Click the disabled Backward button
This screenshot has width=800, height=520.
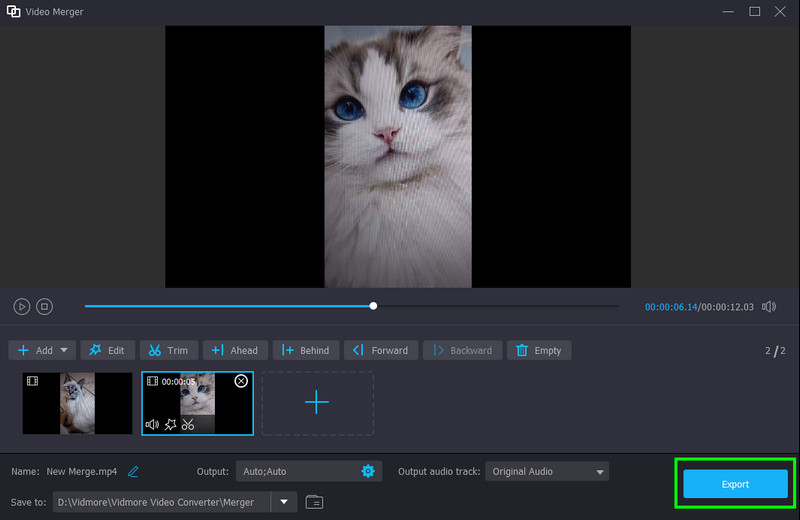(463, 351)
